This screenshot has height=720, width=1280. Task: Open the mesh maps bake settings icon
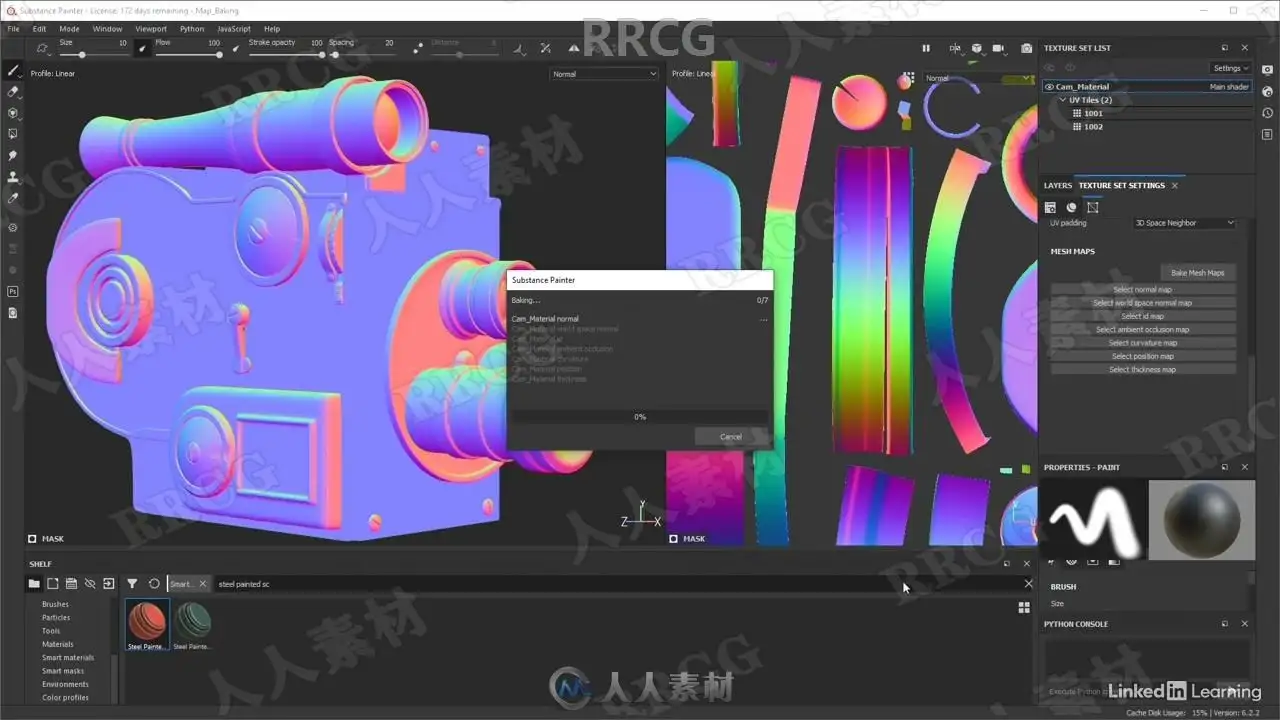(1093, 207)
